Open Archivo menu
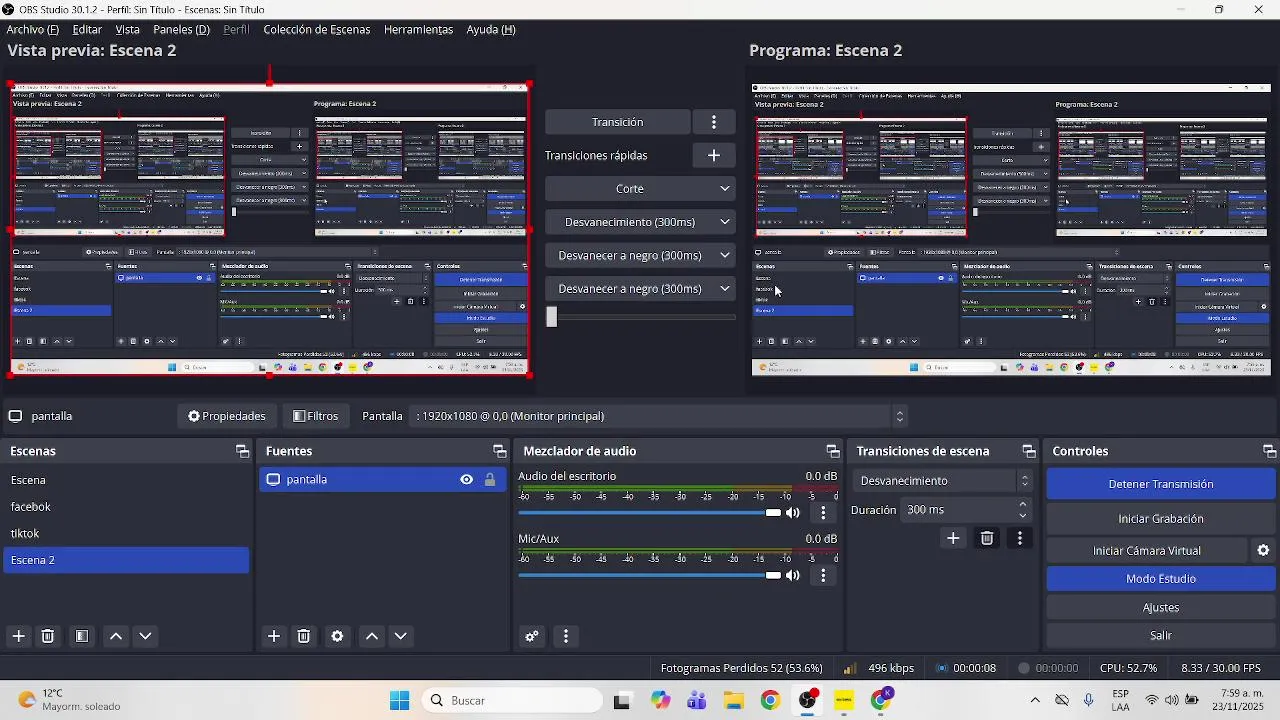 tap(32, 30)
